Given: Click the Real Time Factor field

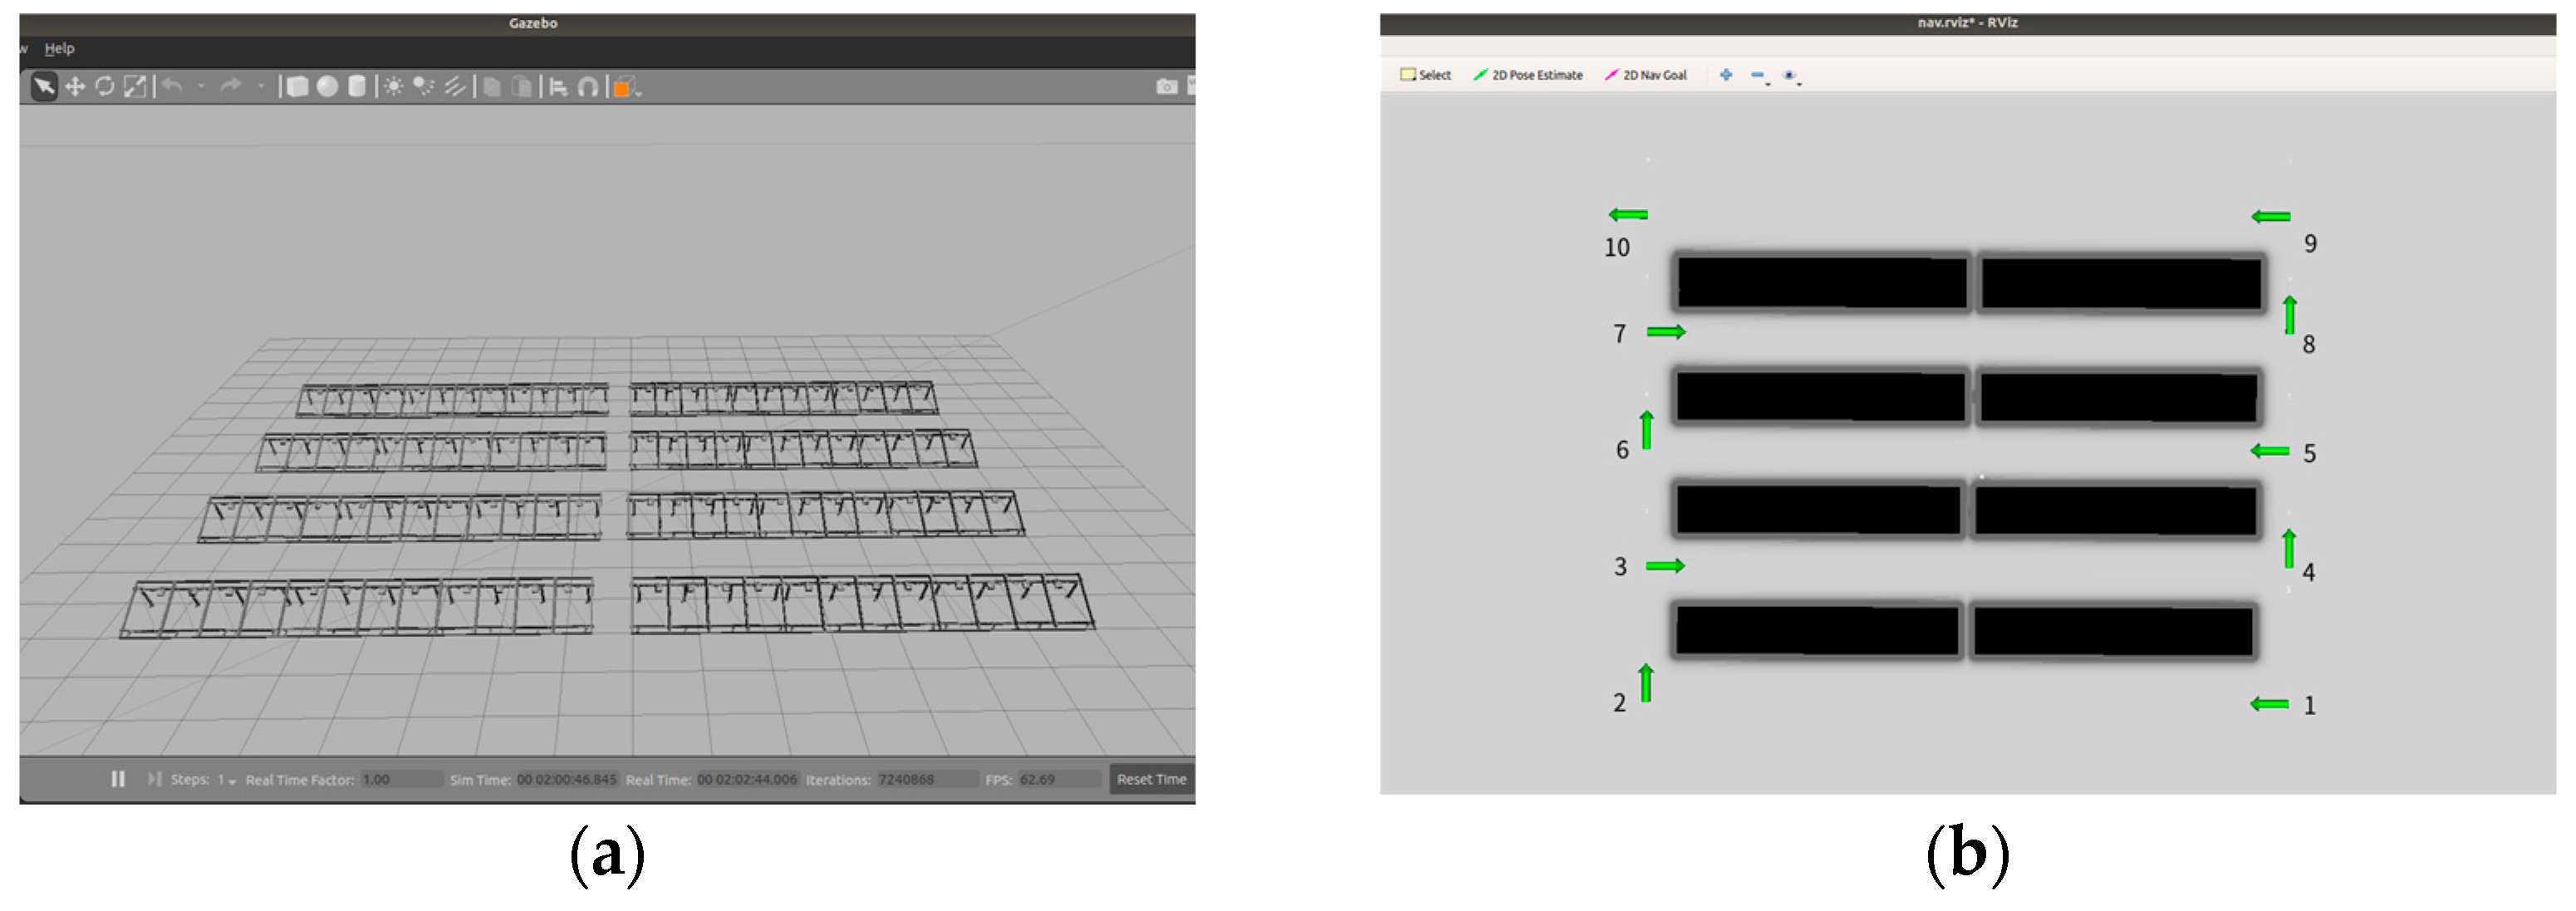Looking at the screenshot, I should [x=401, y=779].
